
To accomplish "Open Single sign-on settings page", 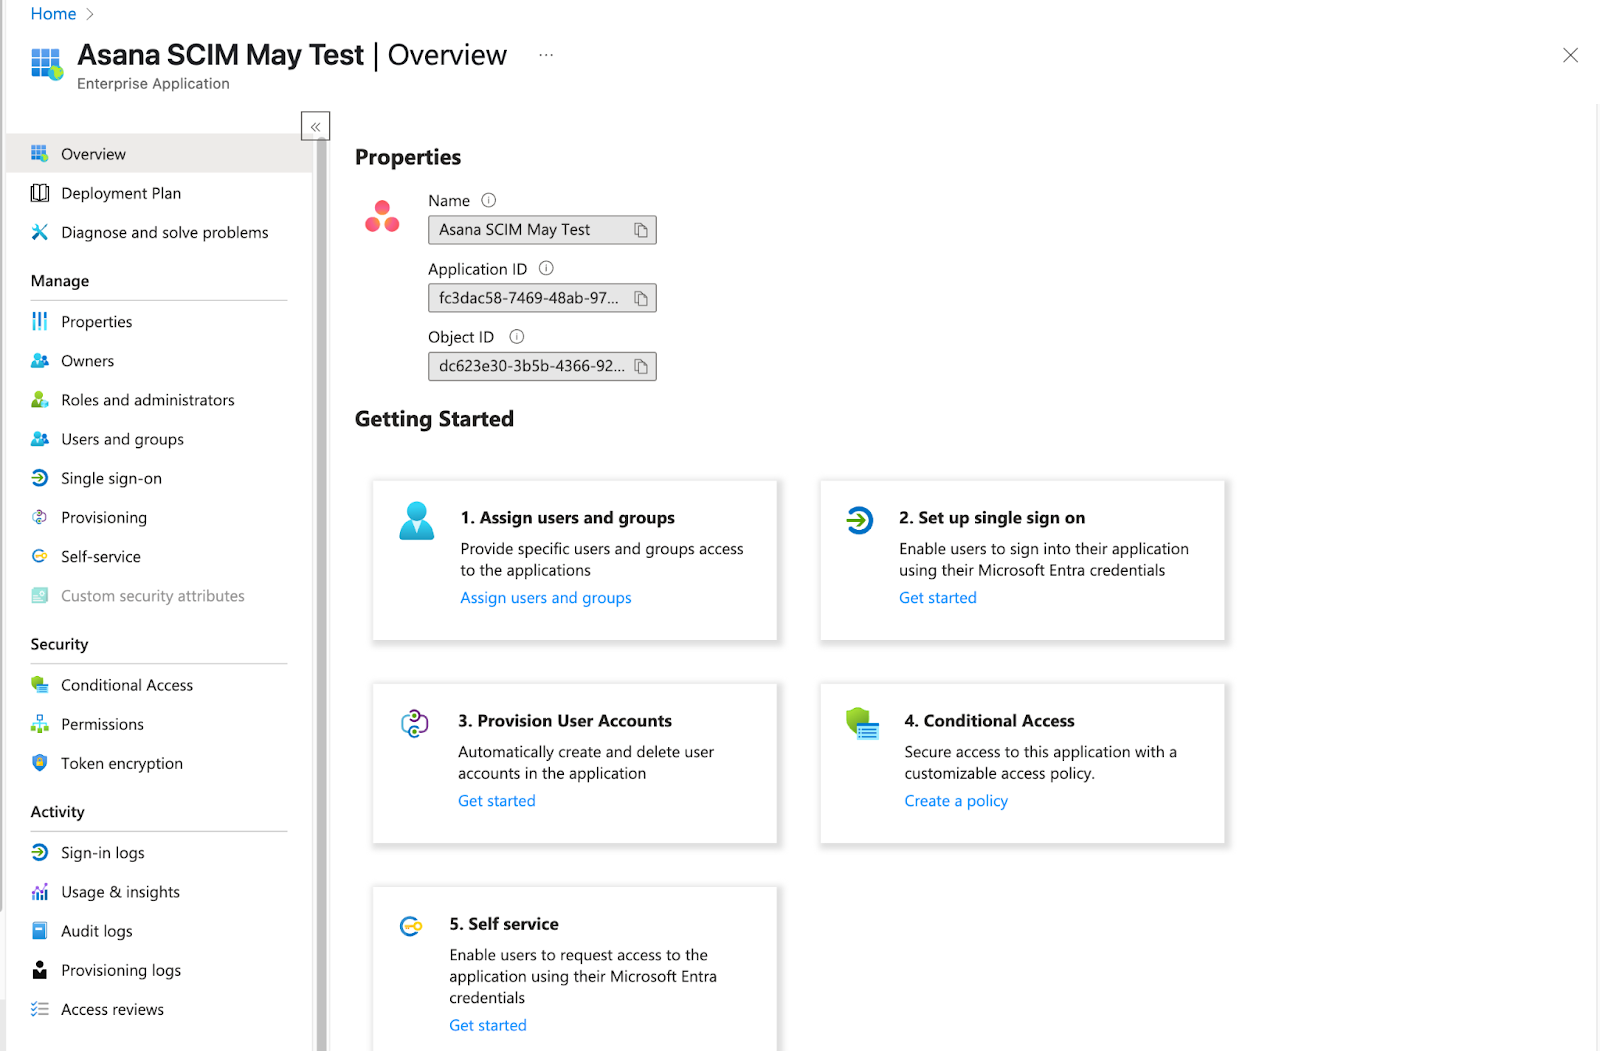I will coord(111,478).
